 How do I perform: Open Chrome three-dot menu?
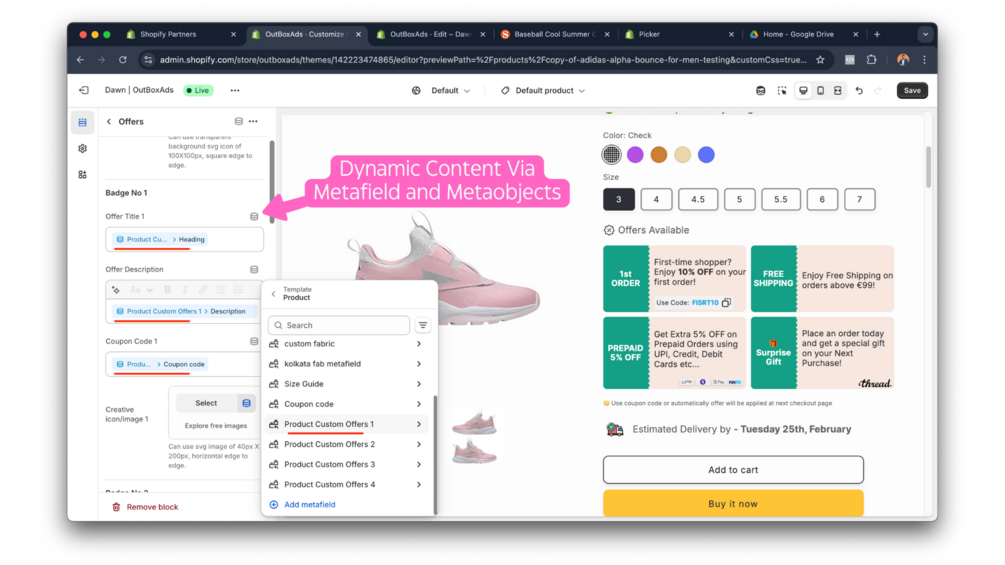(924, 60)
